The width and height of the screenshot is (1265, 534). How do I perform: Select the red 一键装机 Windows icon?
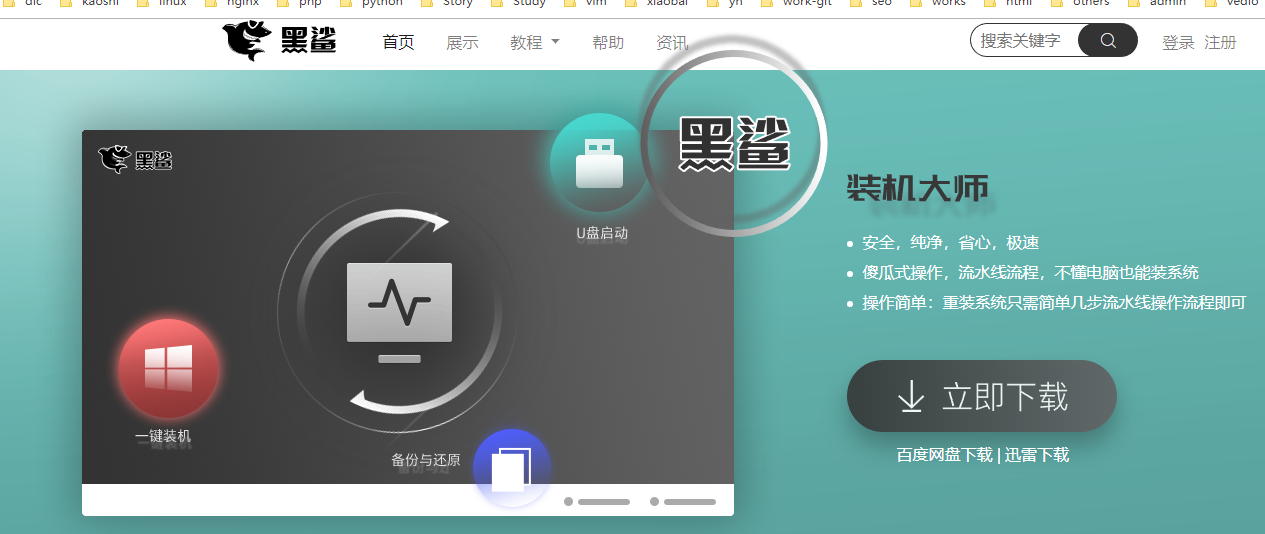point(168,368)
